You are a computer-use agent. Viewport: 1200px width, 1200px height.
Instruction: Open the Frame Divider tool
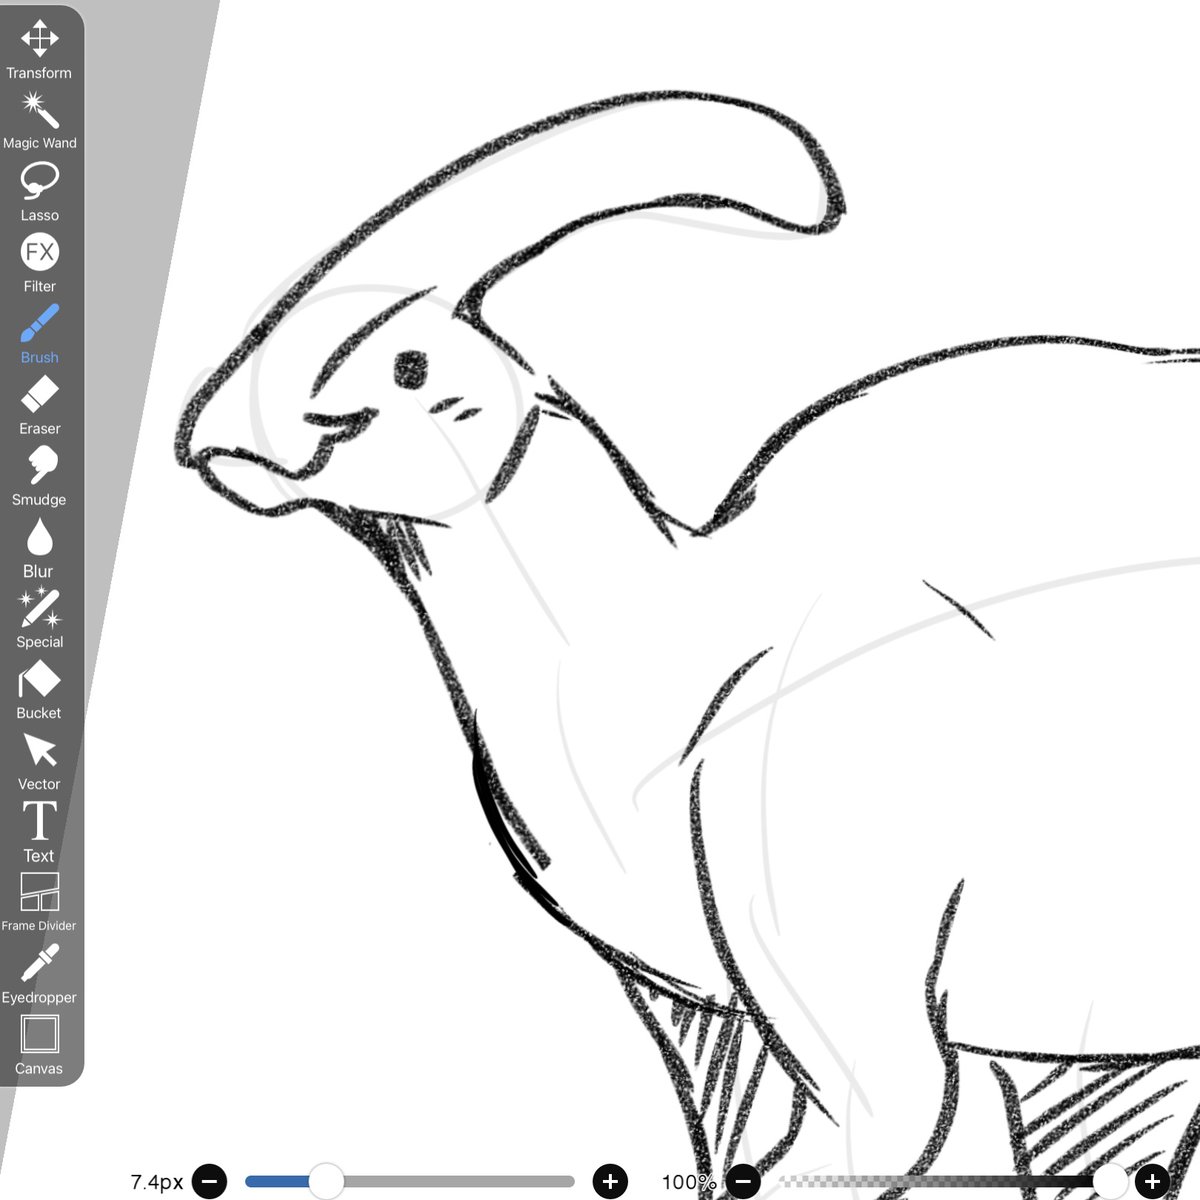(x=39, y=902)
